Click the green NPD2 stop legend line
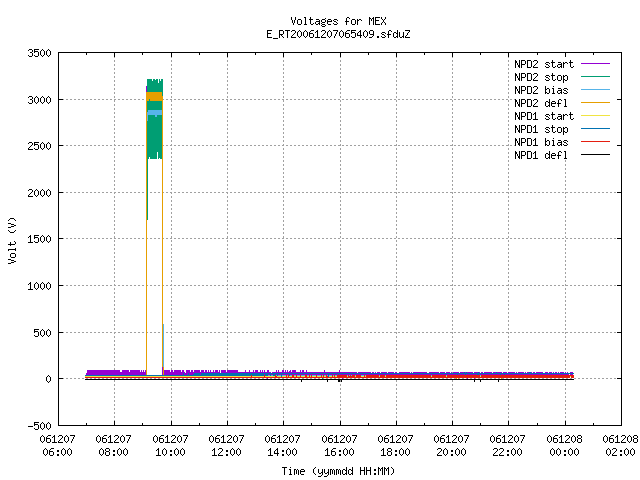The image size is (640, 480). [x=595, y=77]
